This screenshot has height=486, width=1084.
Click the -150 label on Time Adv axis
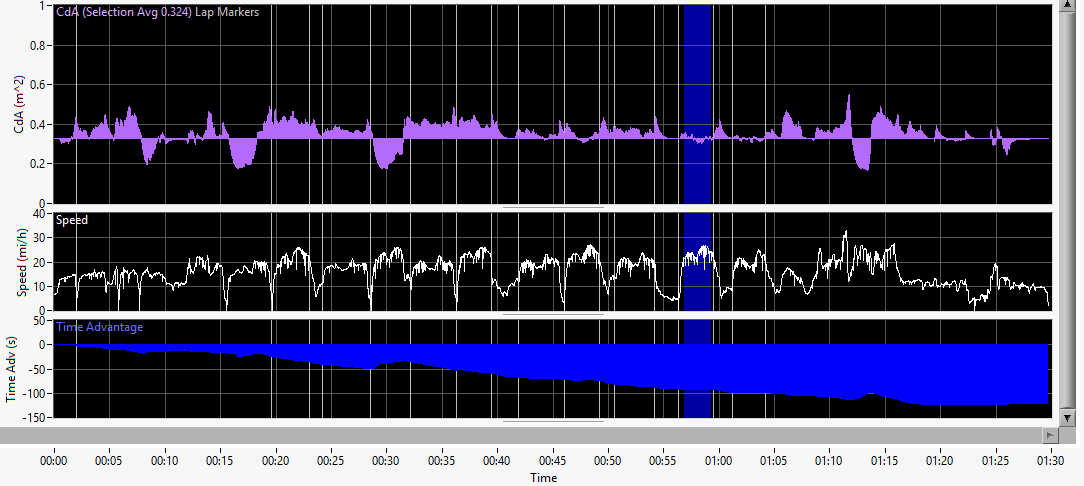click(x=33, y=418)
